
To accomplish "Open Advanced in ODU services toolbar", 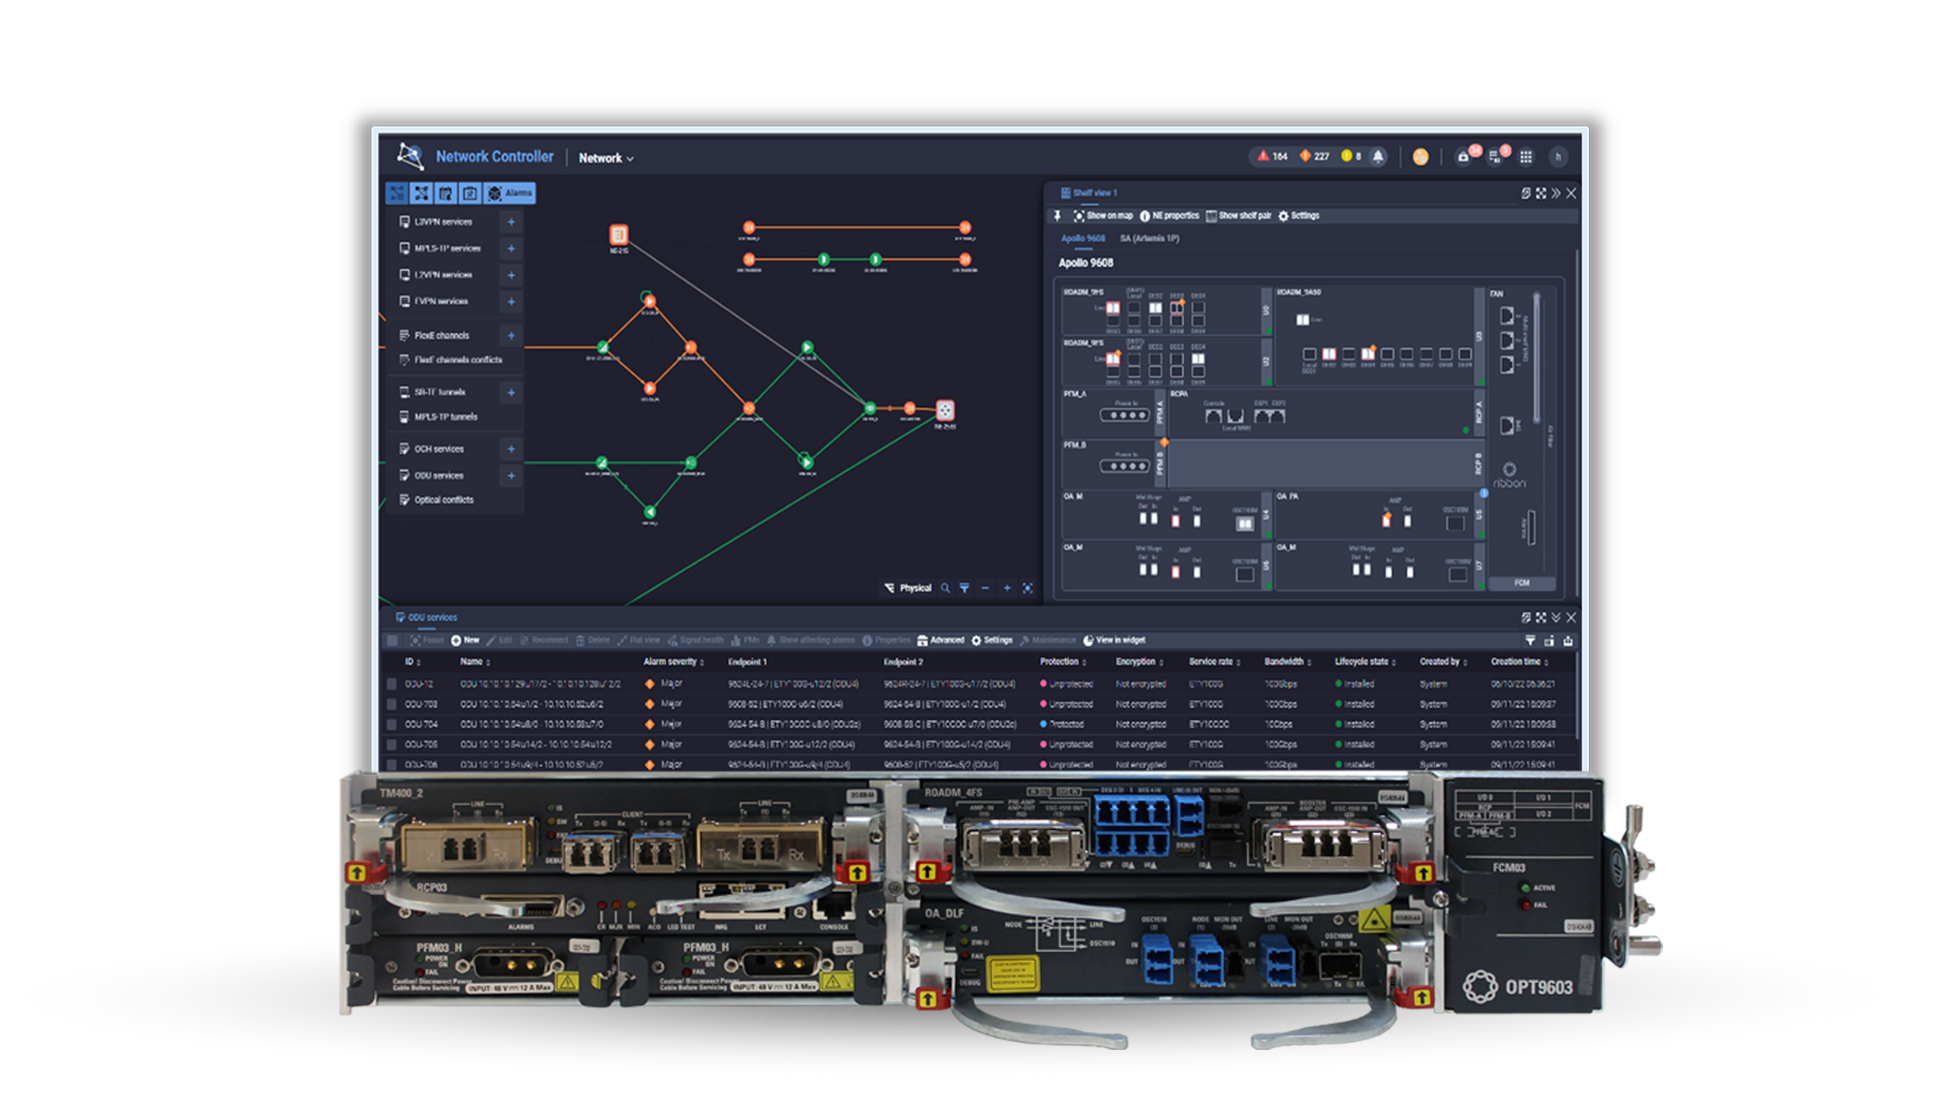I will pos(940,641).
